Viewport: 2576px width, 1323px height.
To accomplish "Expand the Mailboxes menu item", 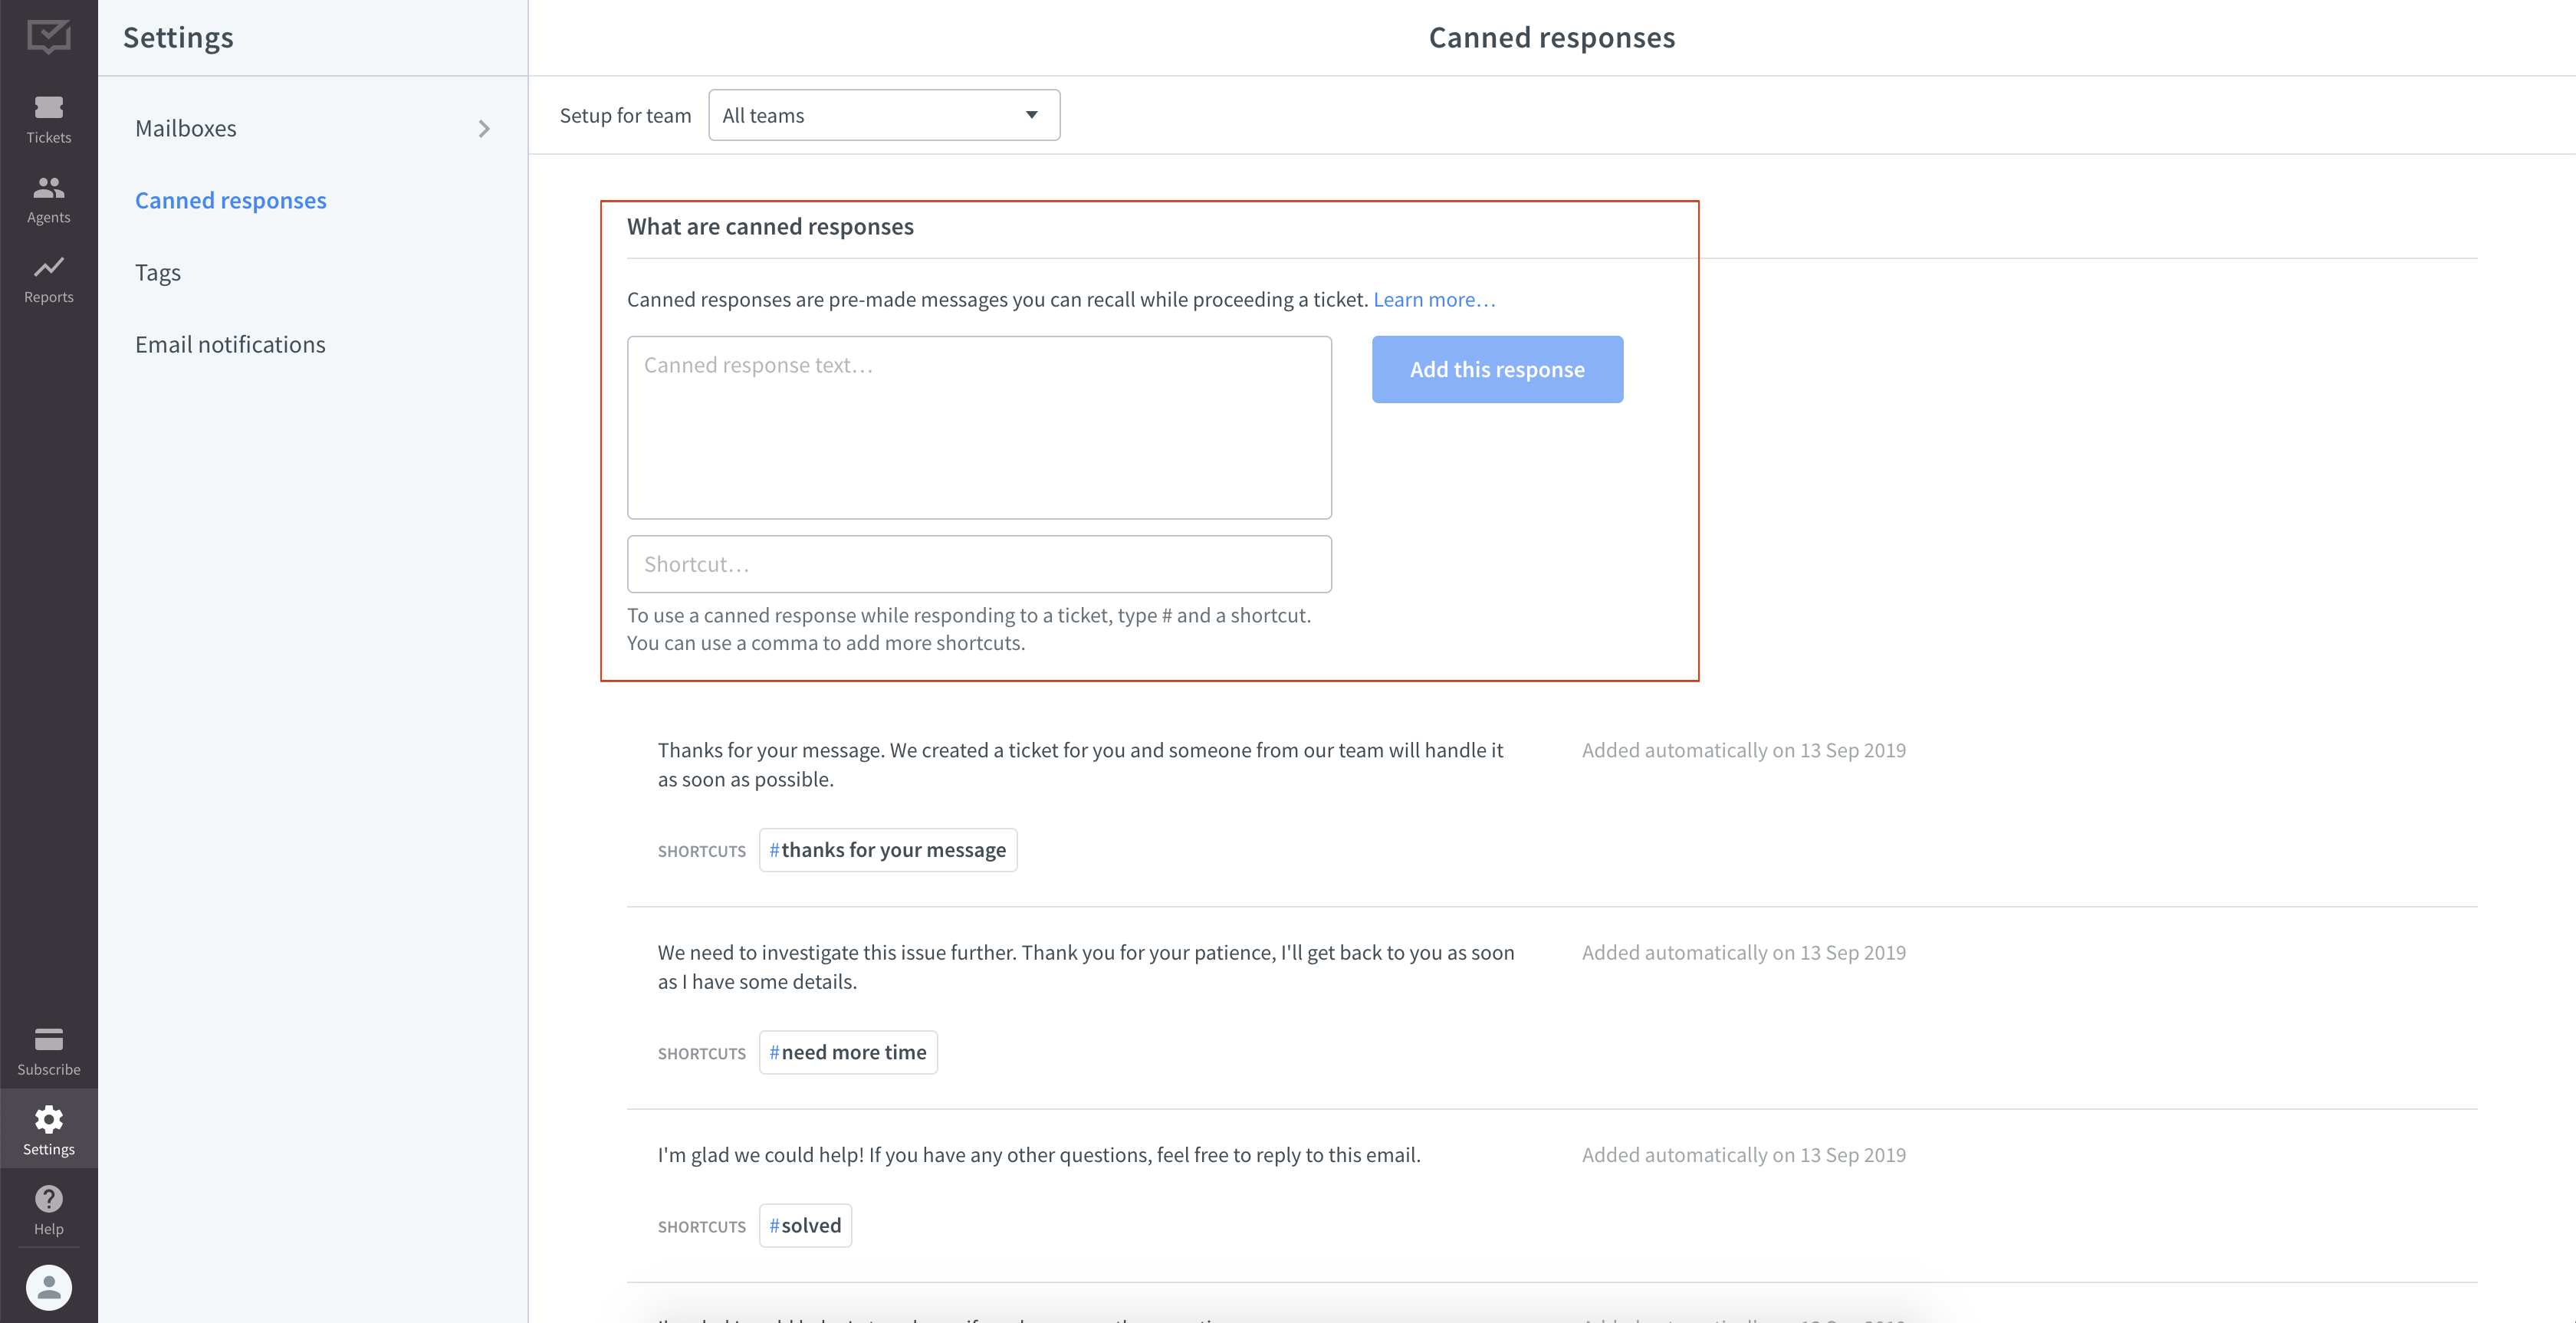I will (x=486, y=128).
